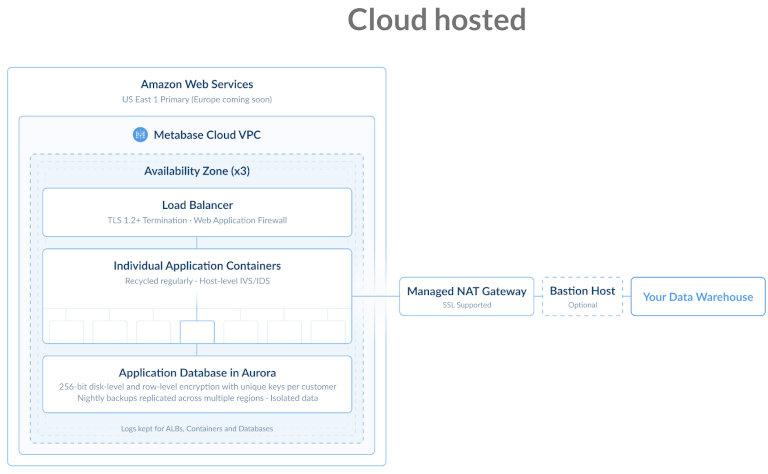This screenshot has height=474, width=768.
Task: Open Your Data Warehouse link
Action: 698,297
